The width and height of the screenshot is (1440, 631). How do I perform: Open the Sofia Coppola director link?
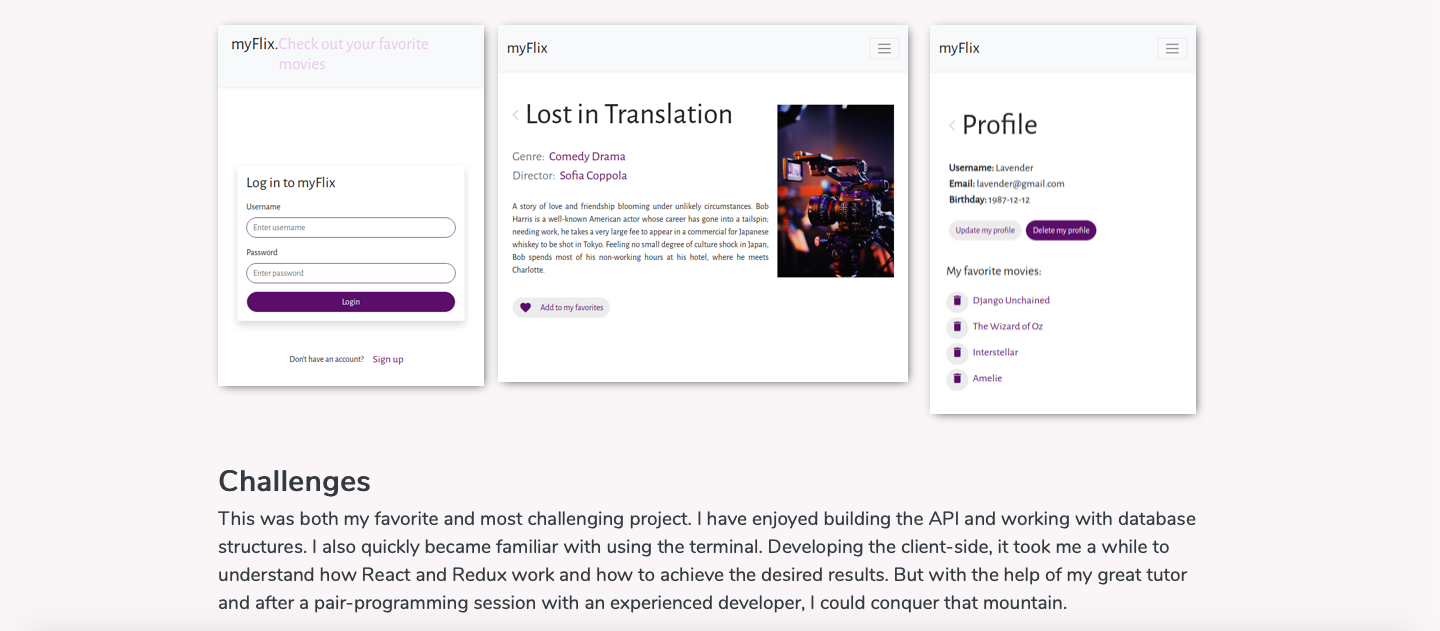coord(593,176)
